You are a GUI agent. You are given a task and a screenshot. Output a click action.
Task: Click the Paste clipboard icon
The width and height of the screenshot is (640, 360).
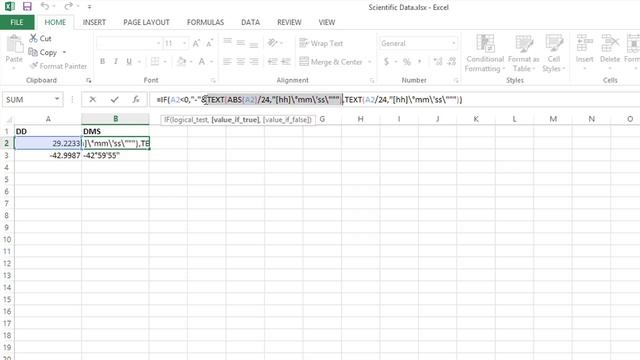tap(14, 44)
